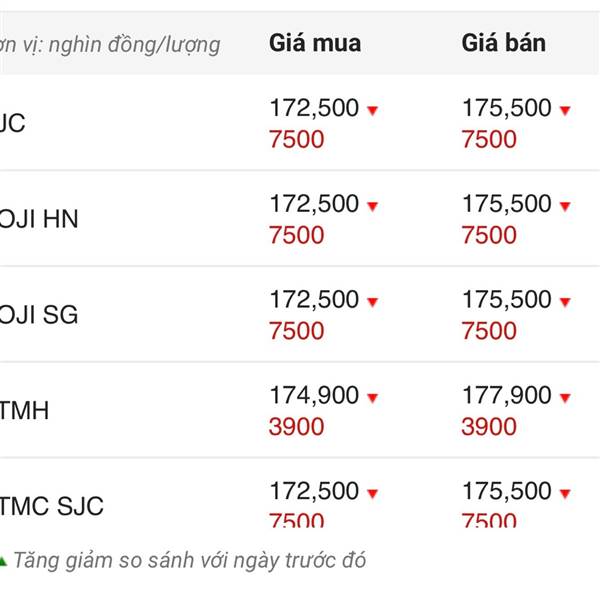Image resolution: width=600 pixels, height=600 pixels.
Task: Click the SJC row 175,500 sell price
Action: coord(506,108)
